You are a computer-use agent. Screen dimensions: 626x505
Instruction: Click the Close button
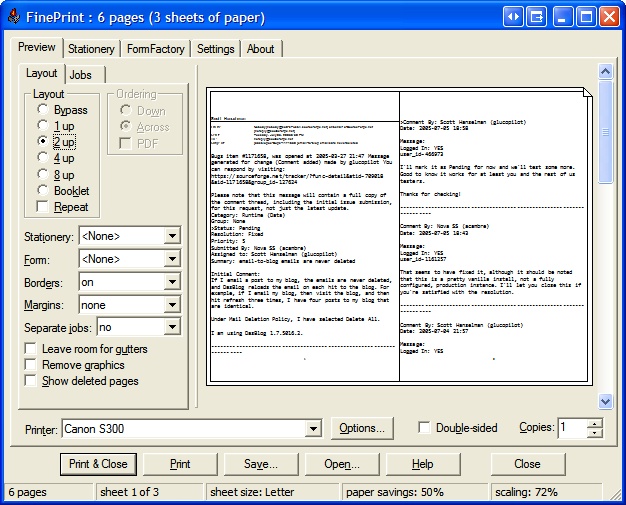[x=527, y=464]
